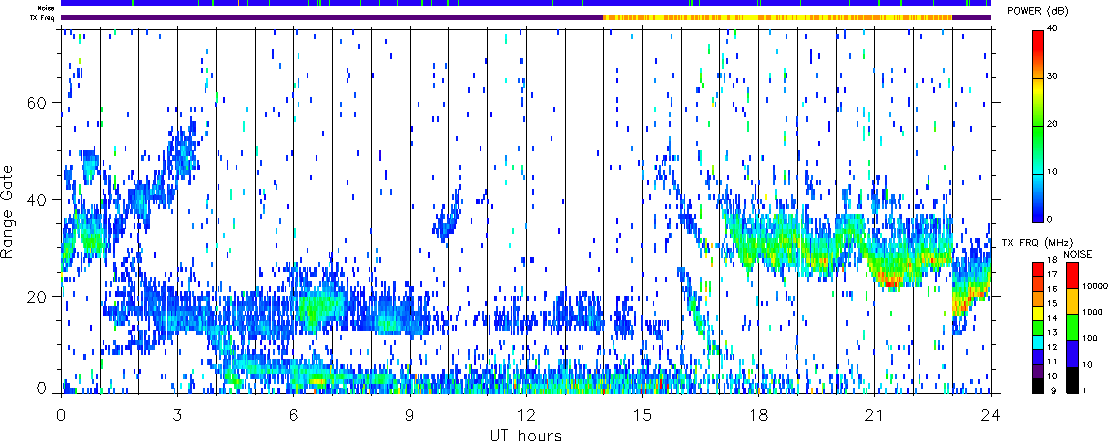The height and width of the screenshot is (441, 1108).
Task: Click the POWER (dB) color bar
Action: (x=1037, y=125)
